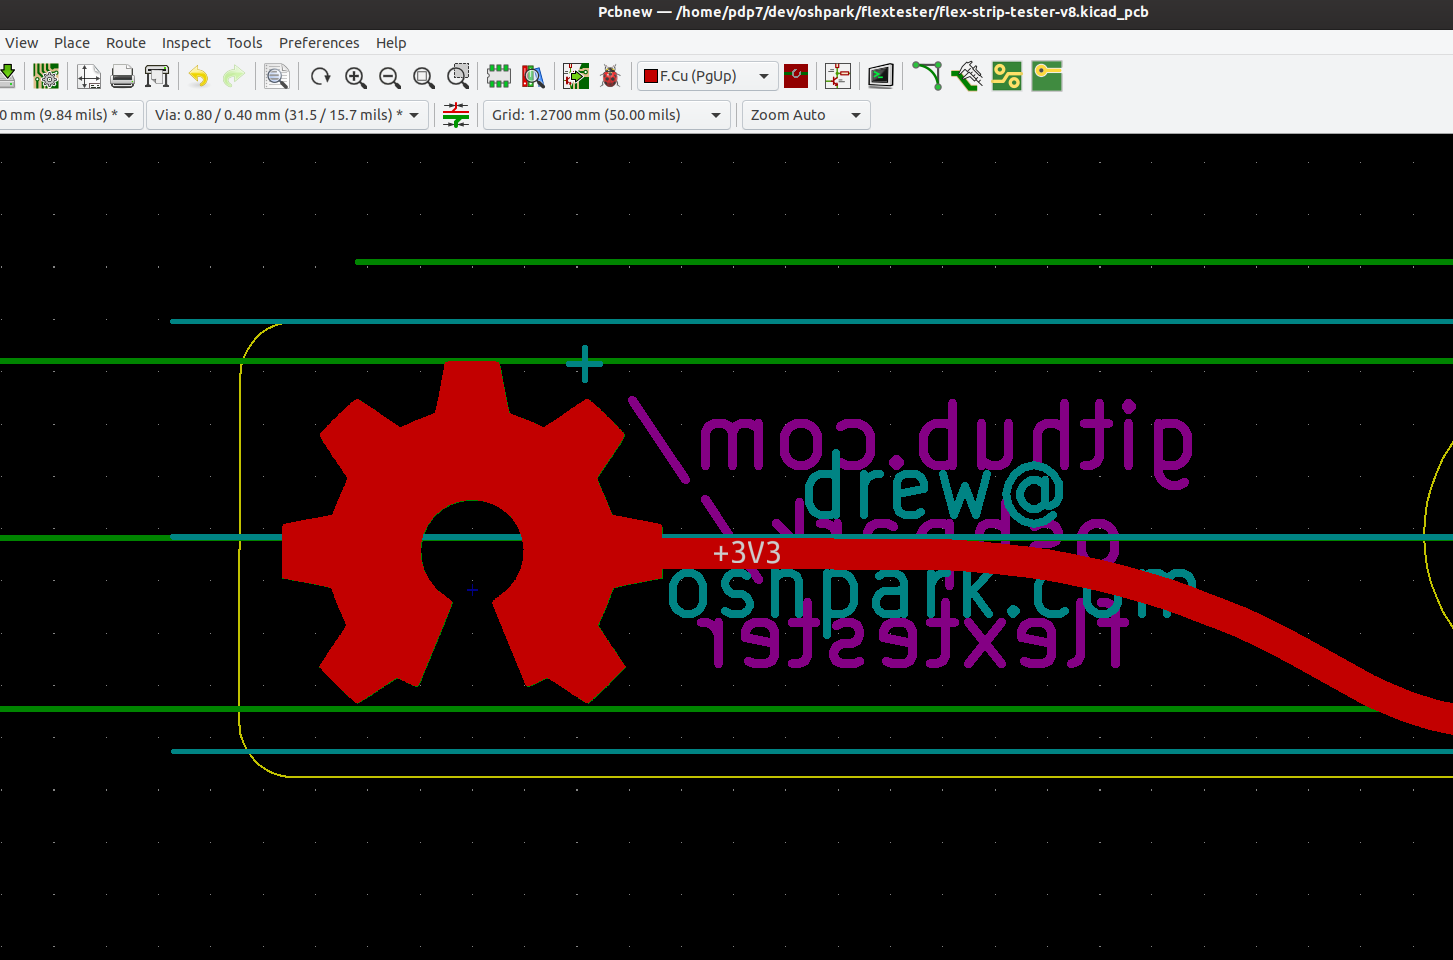Print the current board
This screenshot has width=1453, height=960.
pyautogui.click(x=122, y=76)
